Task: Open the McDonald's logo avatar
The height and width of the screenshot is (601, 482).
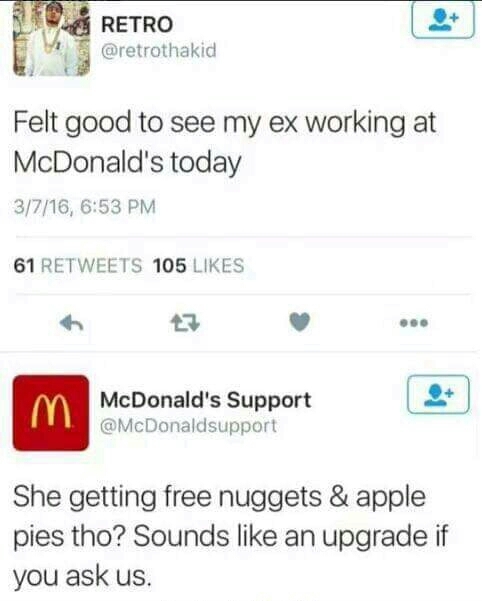Action: pos(51,413)
